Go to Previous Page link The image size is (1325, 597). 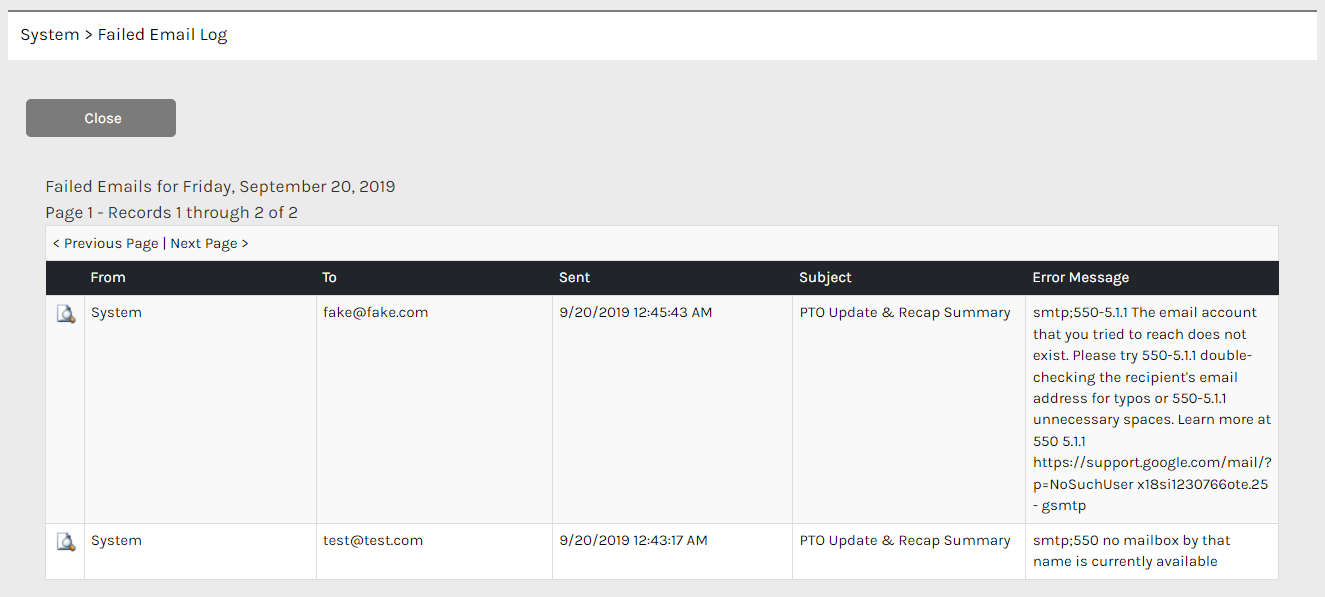(x=106, y=243)
